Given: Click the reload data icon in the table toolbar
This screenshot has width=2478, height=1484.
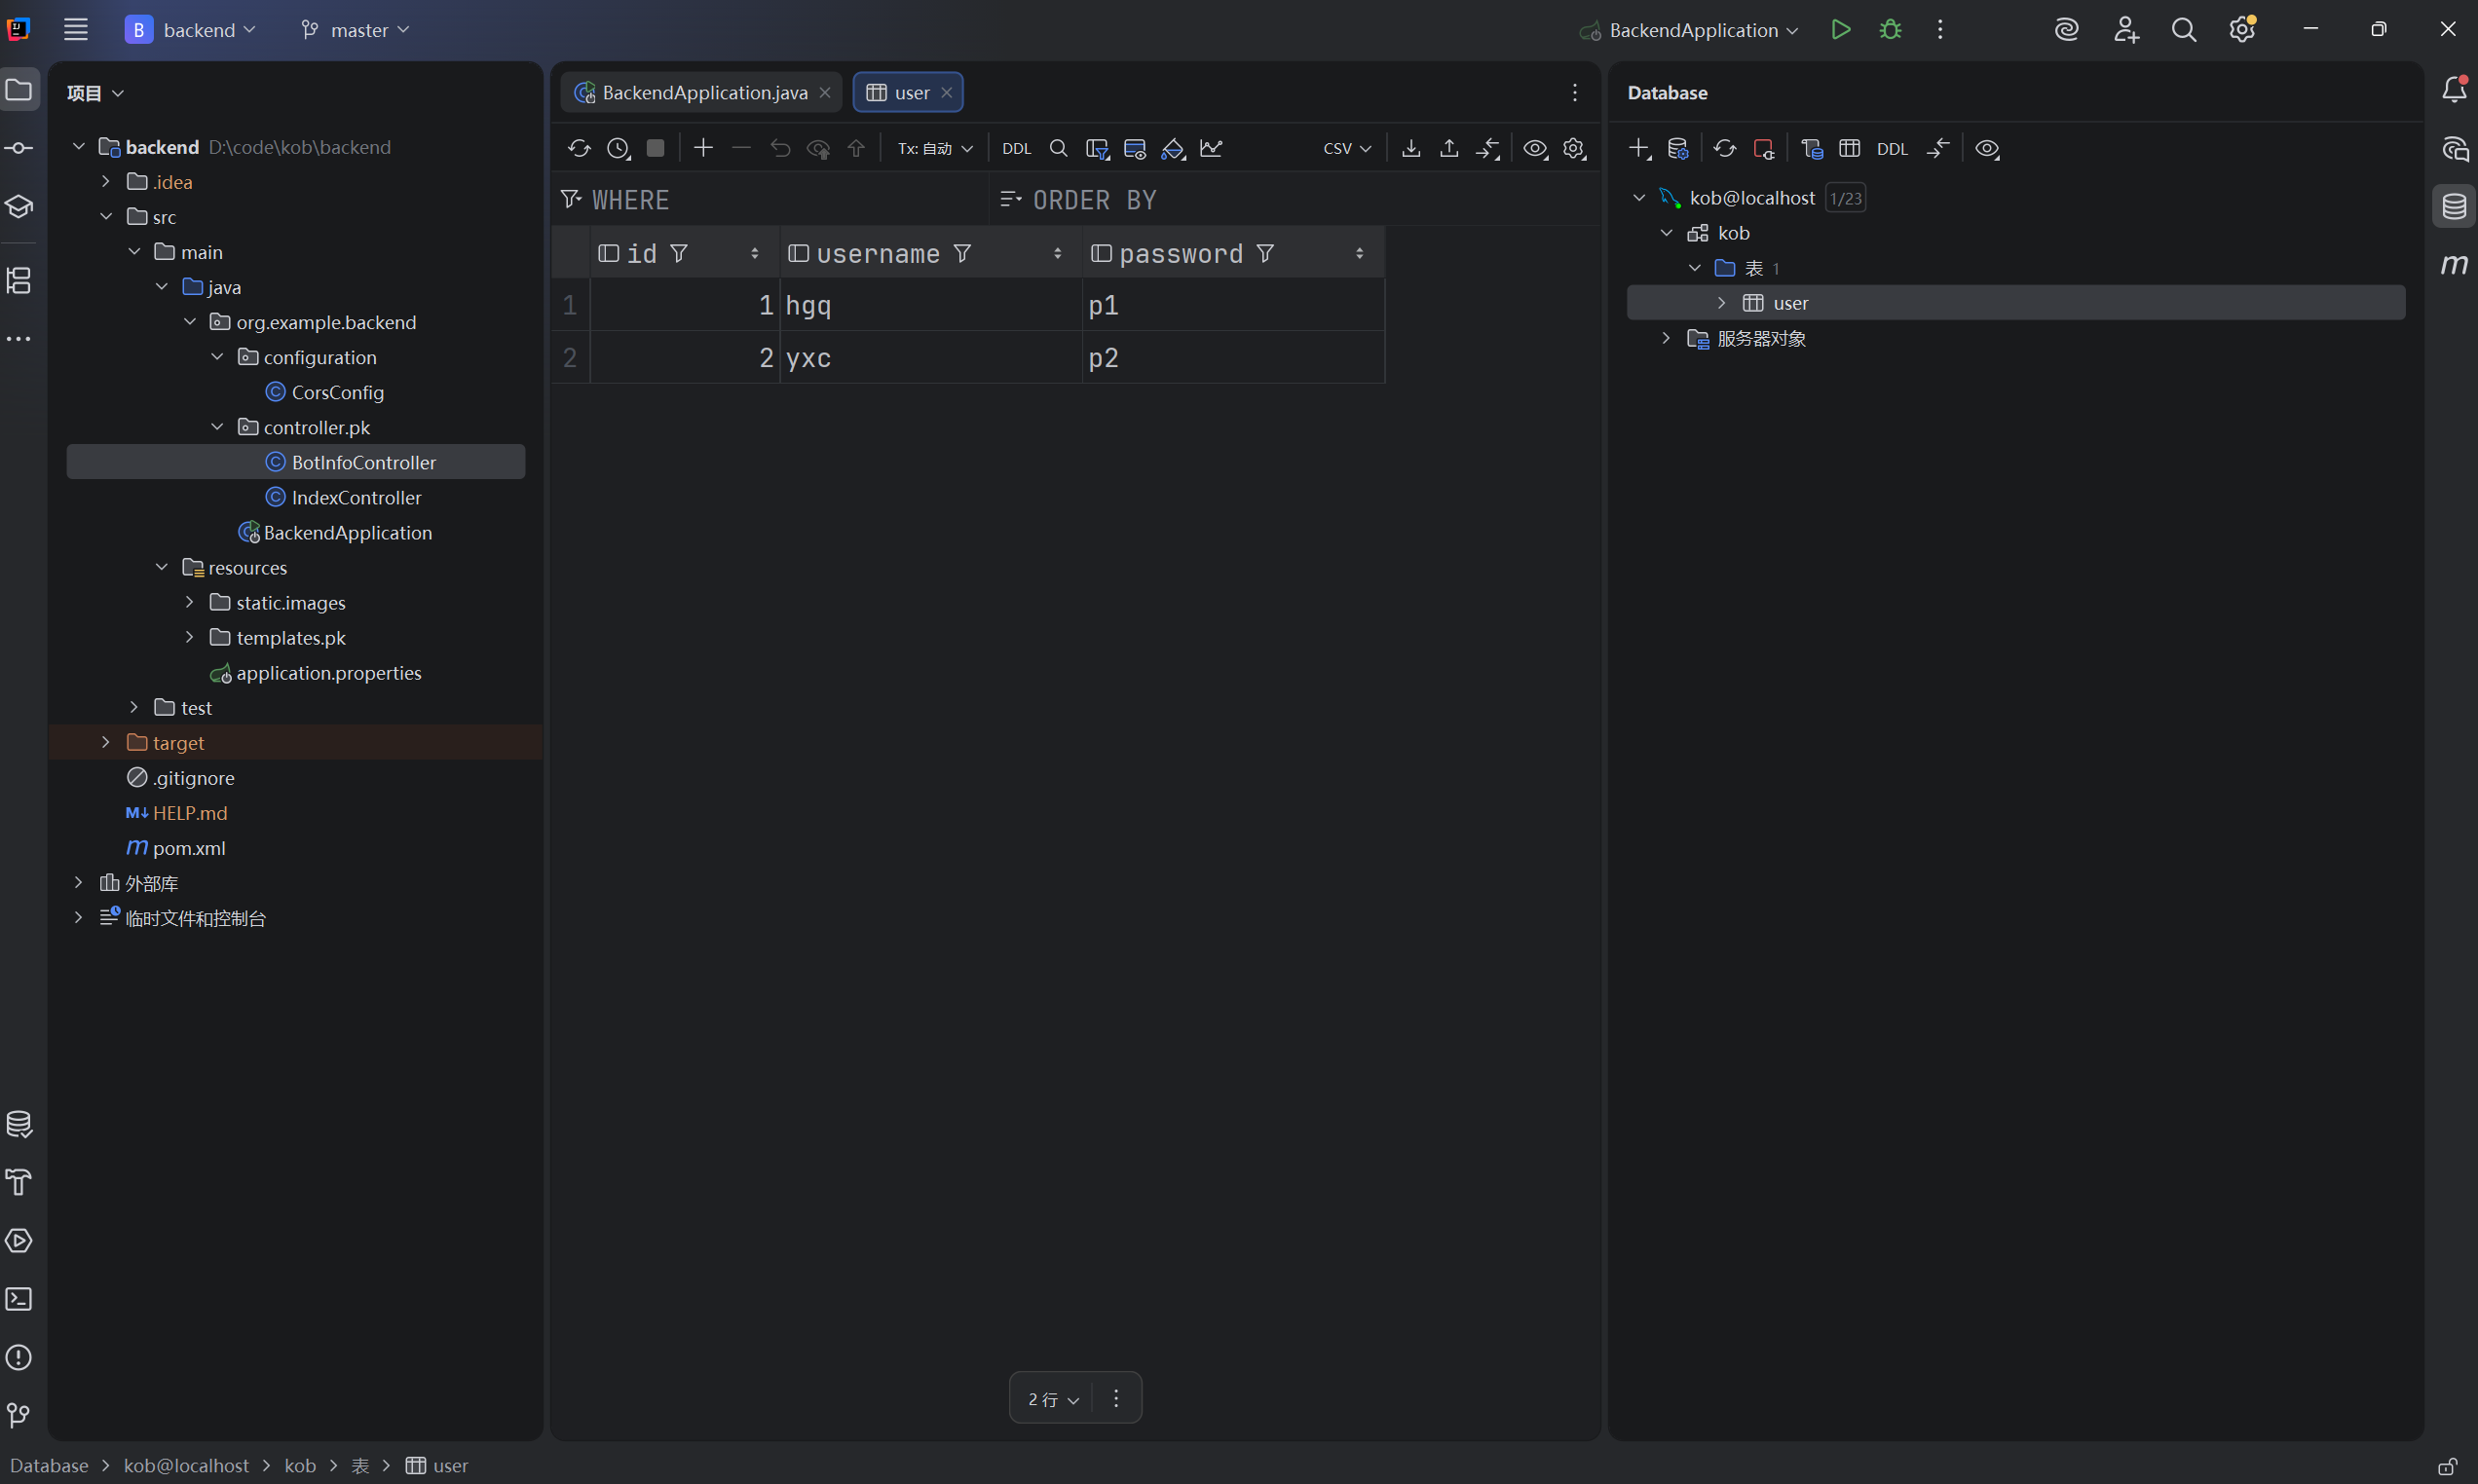Looking at the screenshot, I should (579, 148).
